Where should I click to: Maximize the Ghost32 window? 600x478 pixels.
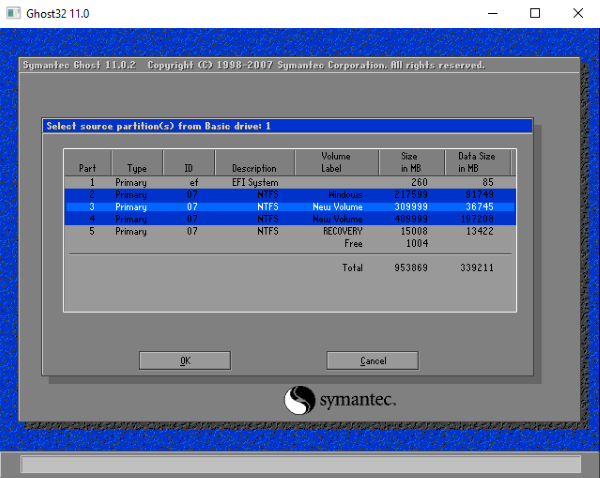(x=535, y=13)
